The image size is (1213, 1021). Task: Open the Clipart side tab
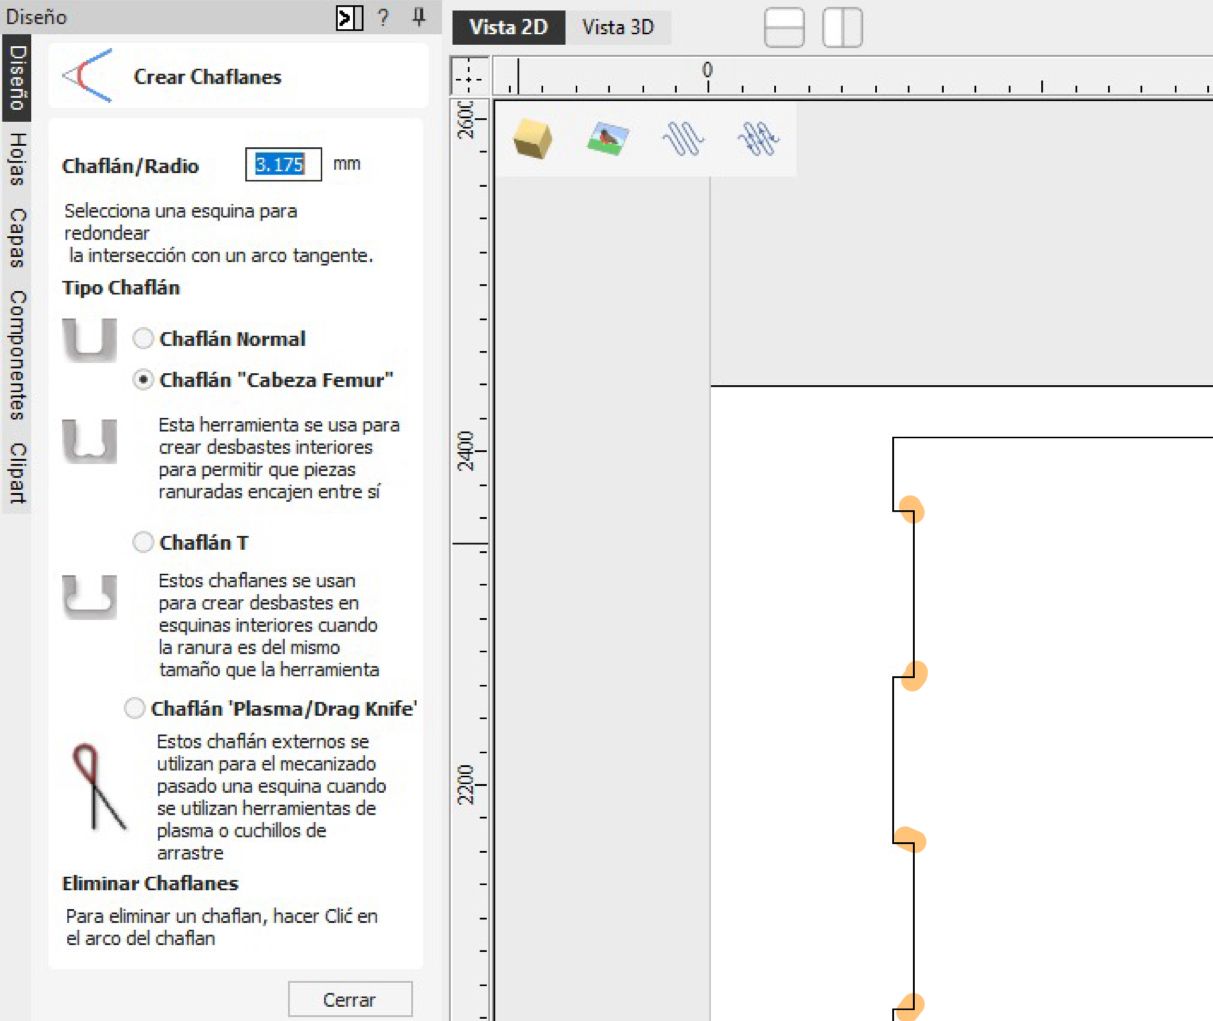click(x=16, y=472)
